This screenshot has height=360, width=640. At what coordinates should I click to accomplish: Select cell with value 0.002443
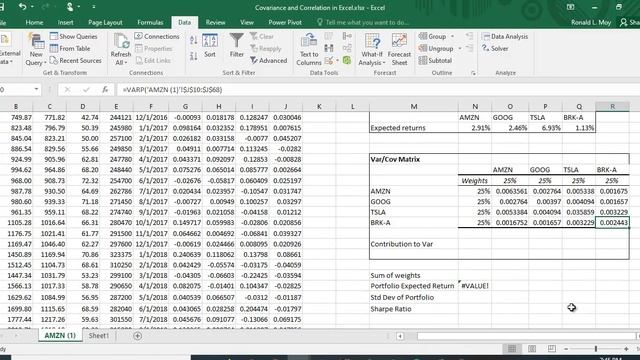pyautogui.click(x=612, y=222)
